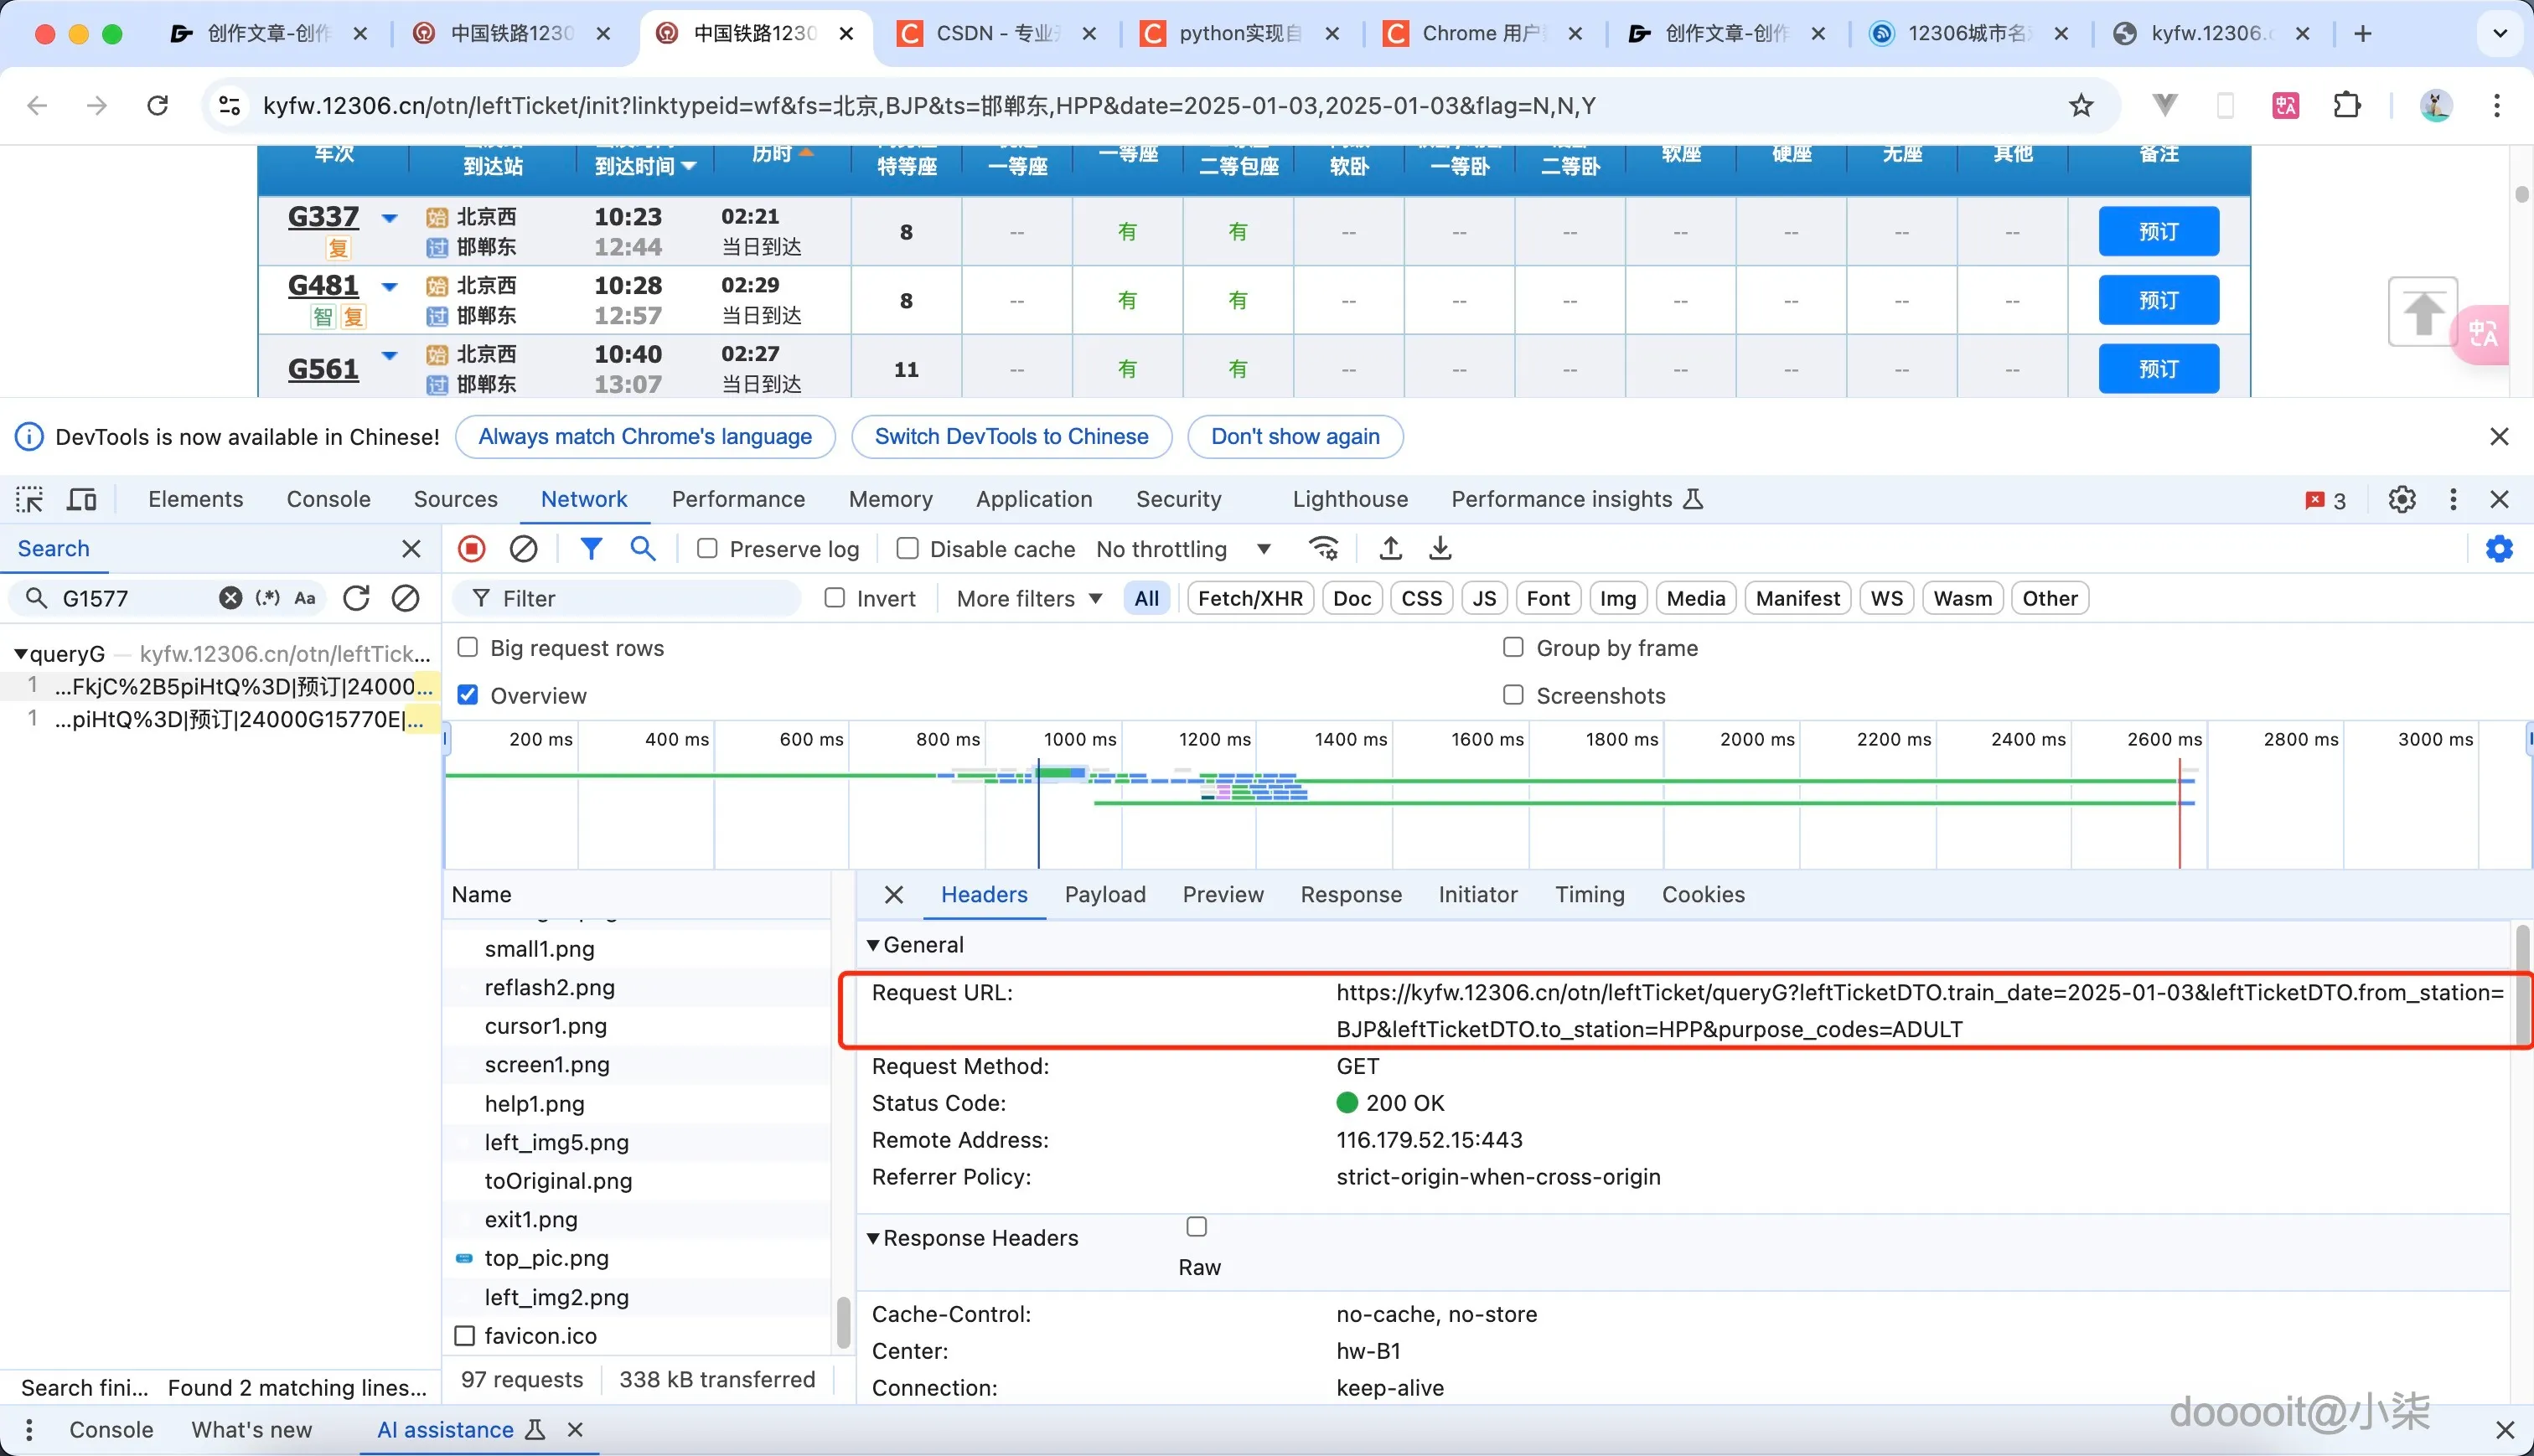Screen dimensions: 2534x1456
Task: Stop recording the network log
Action: point(472,548)
